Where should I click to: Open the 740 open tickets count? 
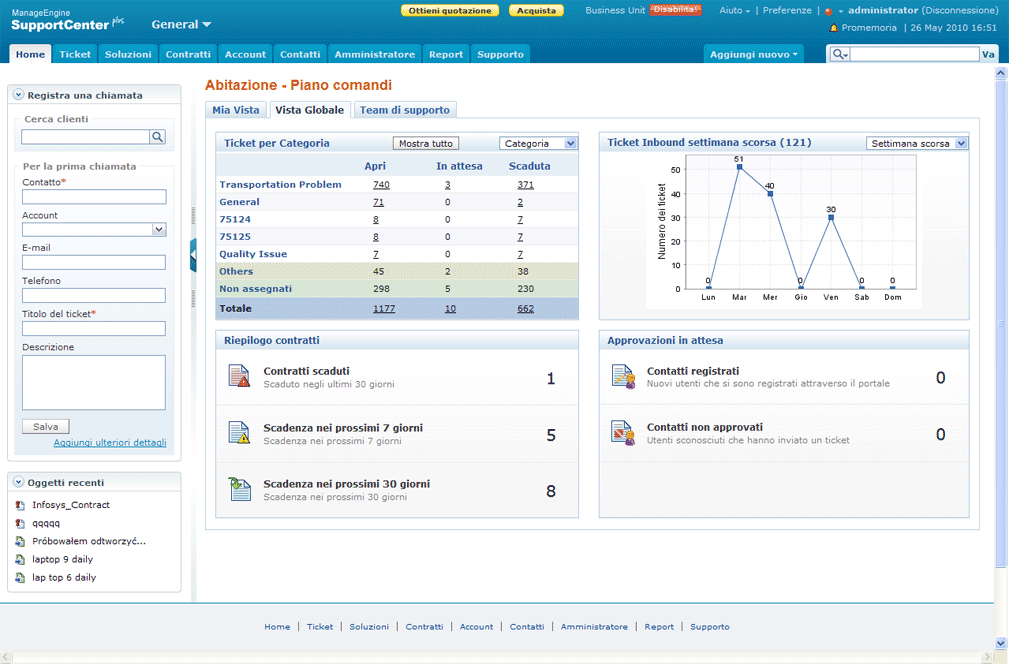(x=381, y=185)
